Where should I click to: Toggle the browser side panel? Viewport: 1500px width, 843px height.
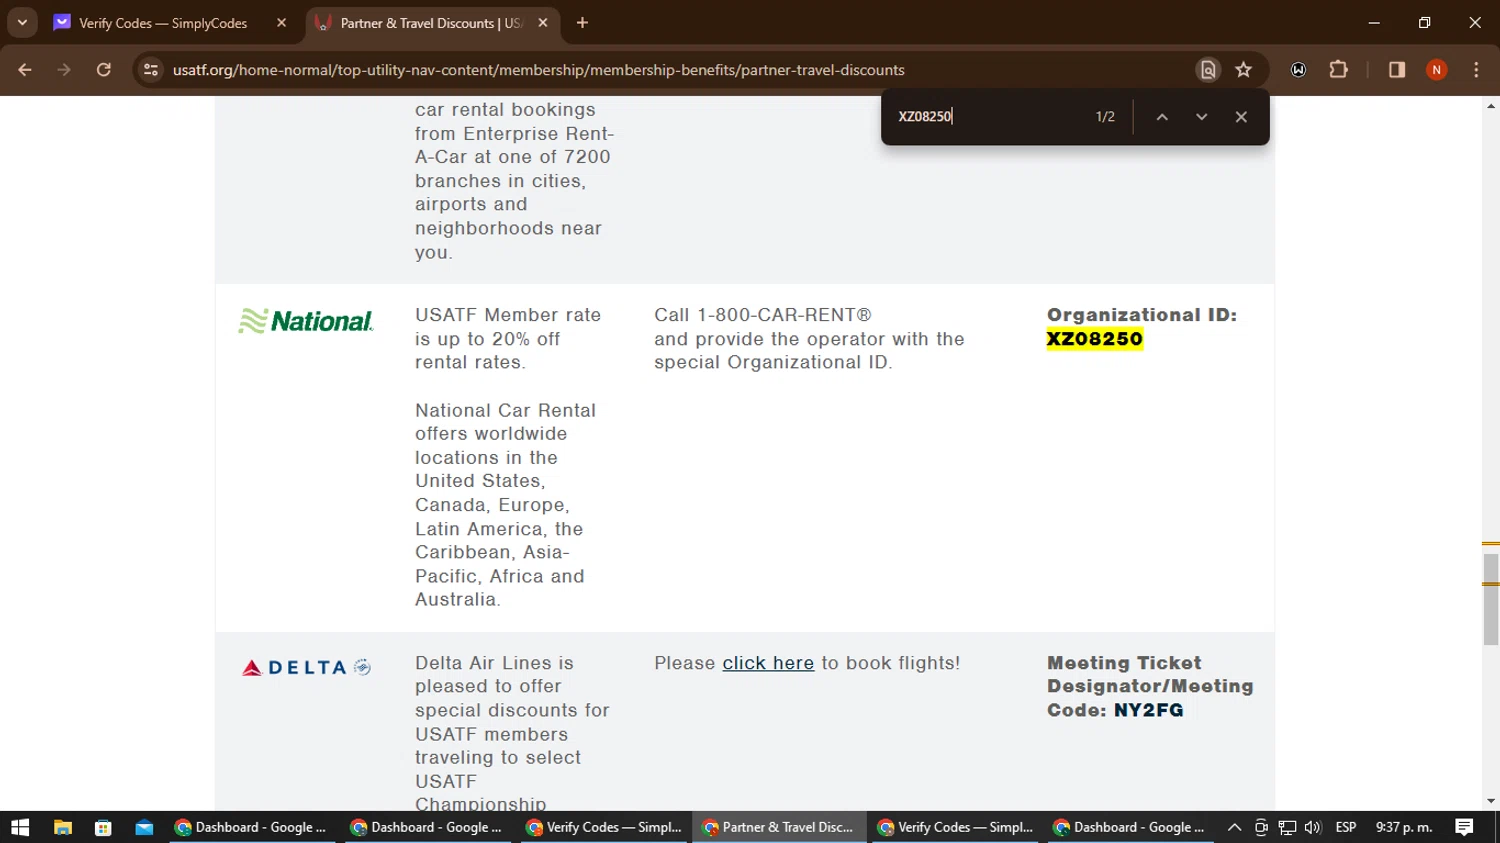pyautogui.click(x=1397, y=70)
